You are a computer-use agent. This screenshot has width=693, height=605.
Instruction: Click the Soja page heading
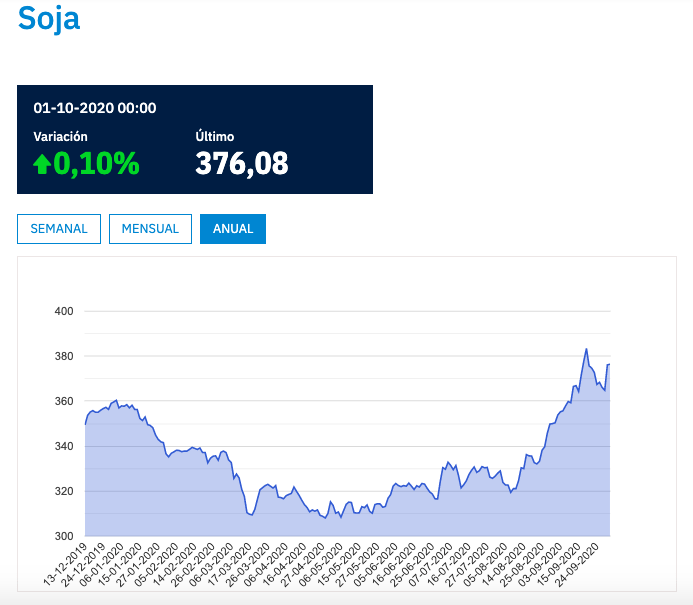(x=49, y=18)
